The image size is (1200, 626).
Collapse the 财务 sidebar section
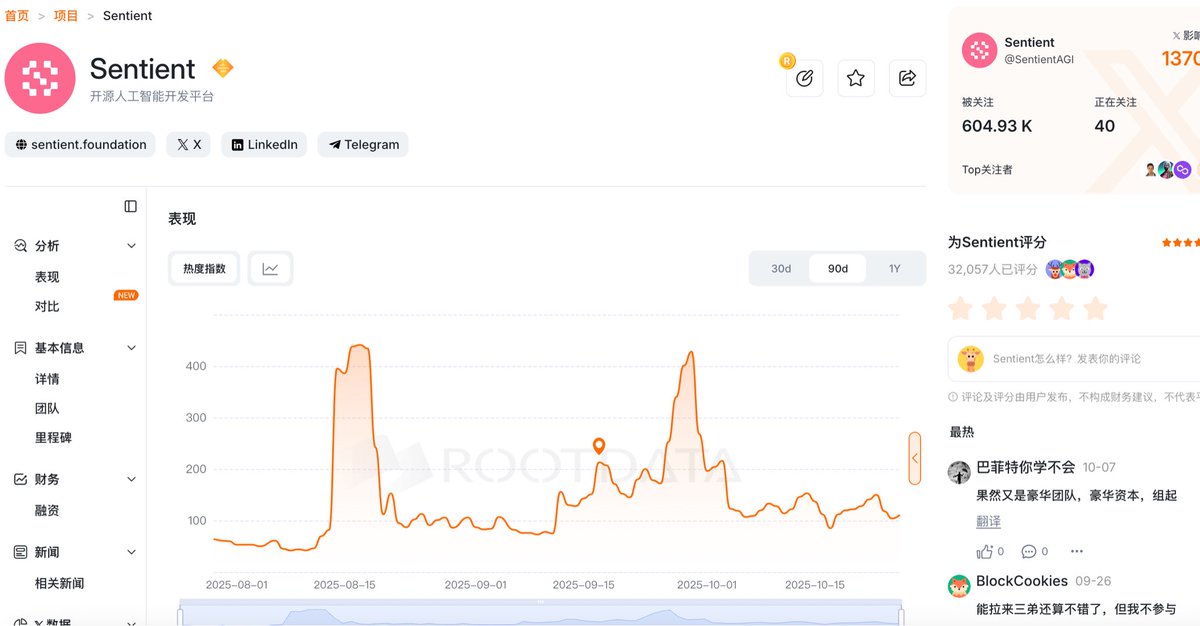[131, 480]
